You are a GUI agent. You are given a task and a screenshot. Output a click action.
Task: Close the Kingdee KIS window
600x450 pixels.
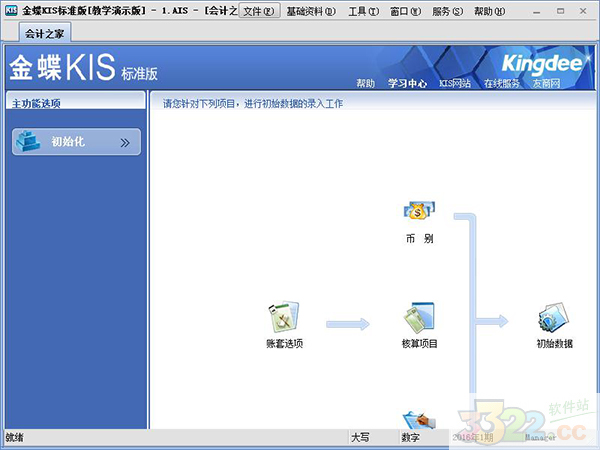583,11
